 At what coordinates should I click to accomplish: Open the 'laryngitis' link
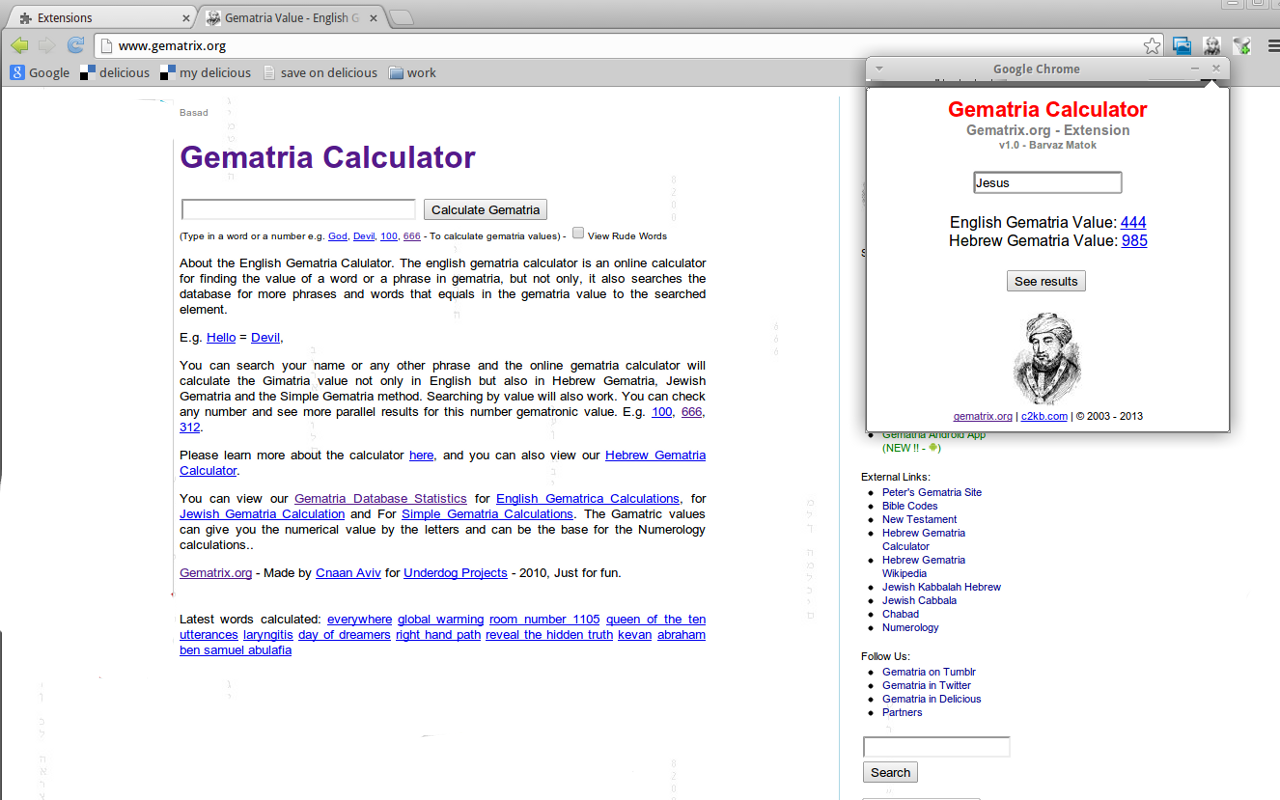click(x=268, y=635)
